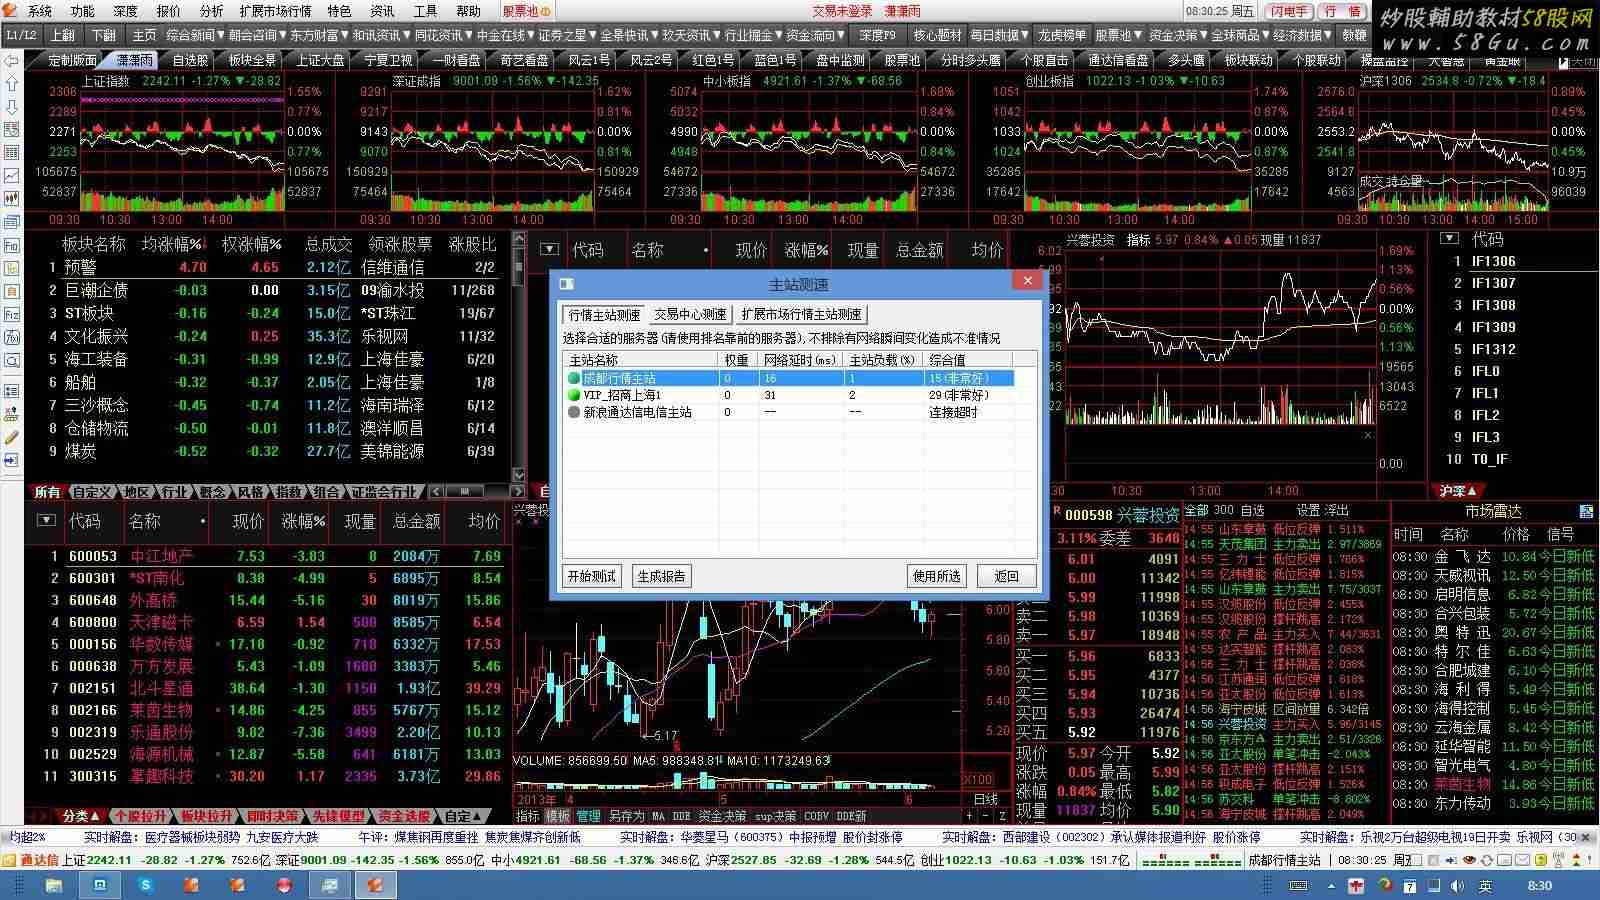Select the 新浪通达信电信主站 server row
1600x900 pixels.
click(x=790, y=412)
